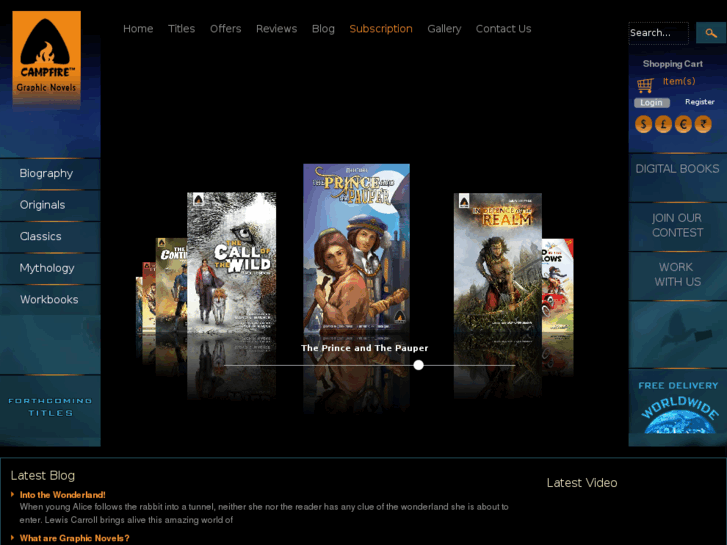Click the Register link

click(x=700, y=102)
